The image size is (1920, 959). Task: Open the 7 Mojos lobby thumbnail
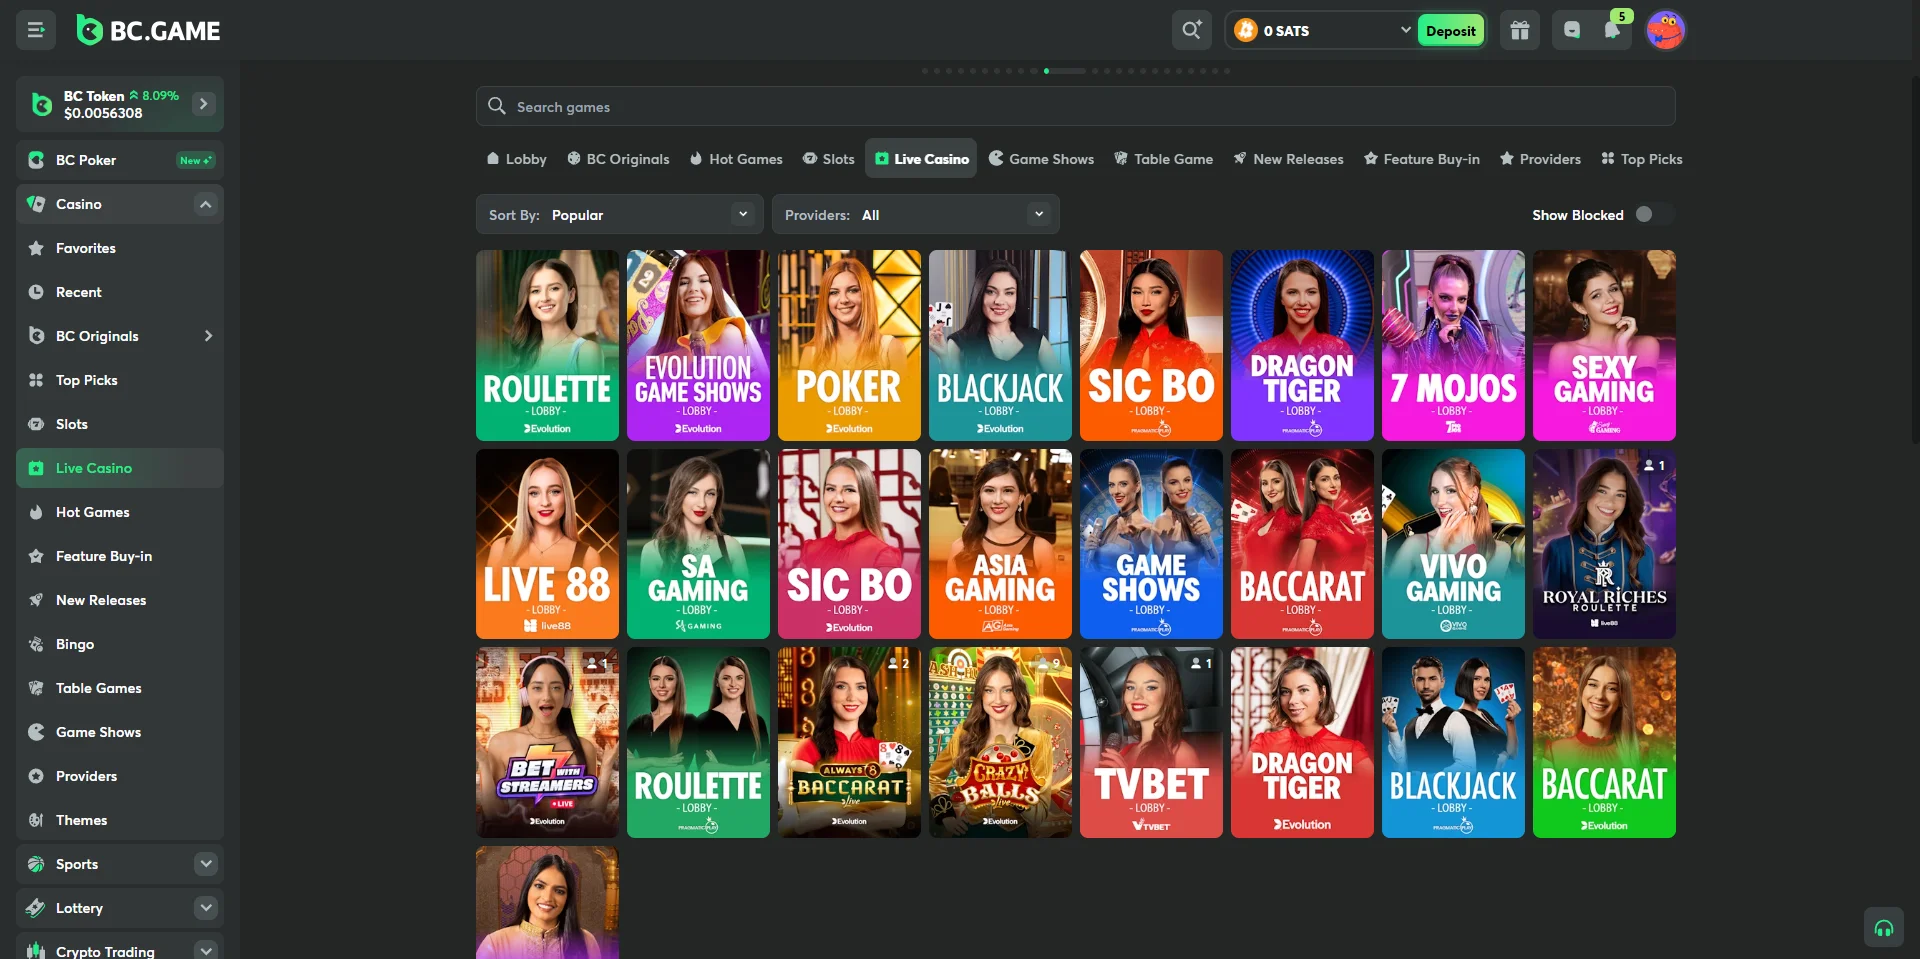click(1453, 345)
